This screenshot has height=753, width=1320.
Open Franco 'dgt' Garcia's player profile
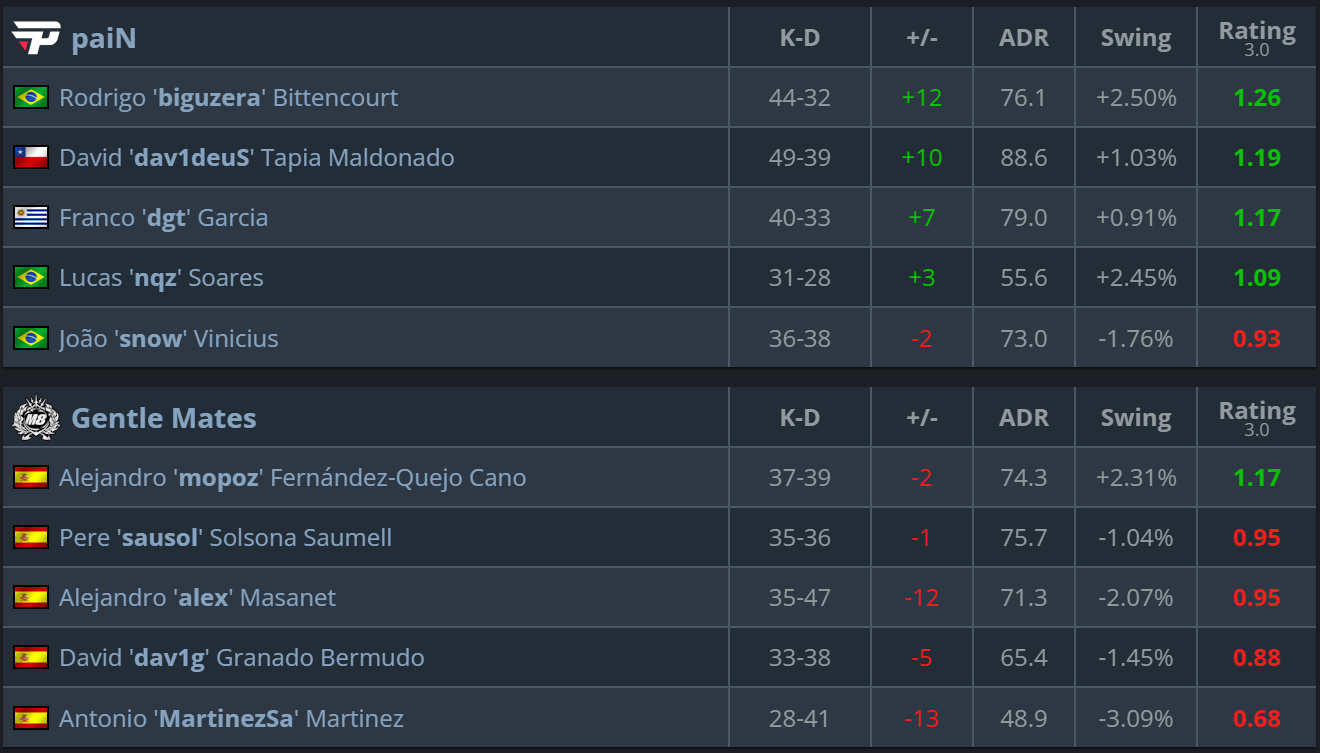click(163, 217)
